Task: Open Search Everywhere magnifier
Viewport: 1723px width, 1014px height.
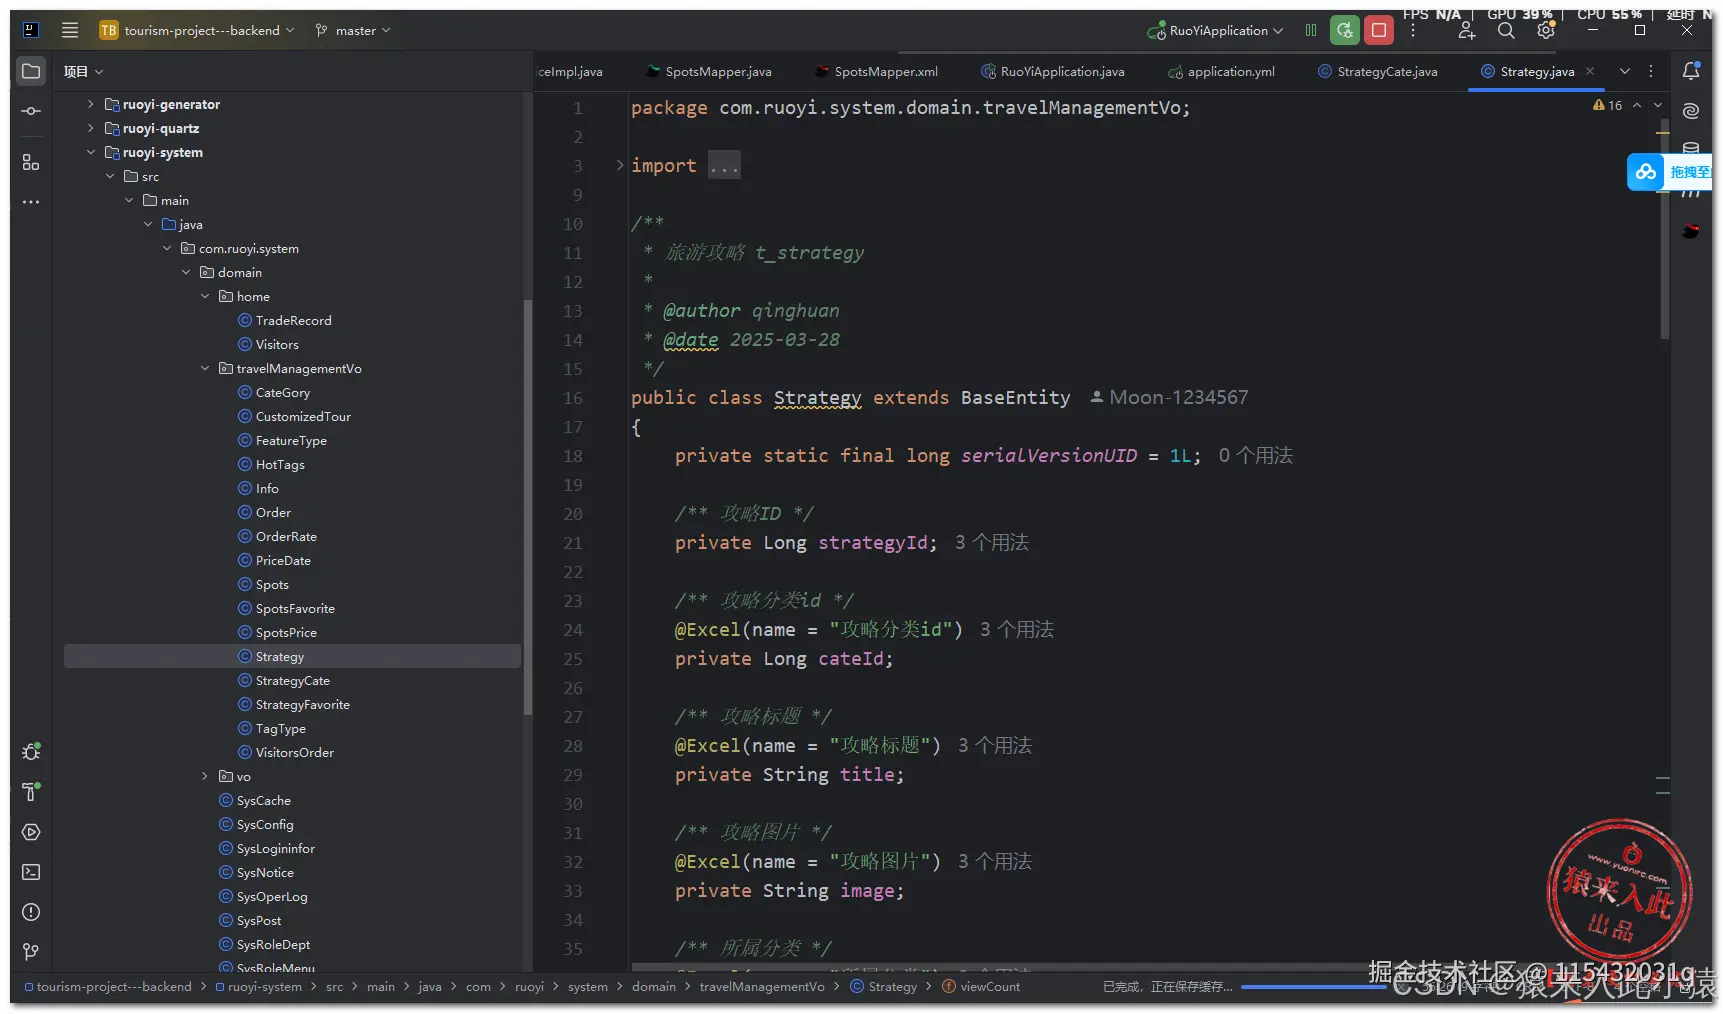Action: (x=1506, y=31)
